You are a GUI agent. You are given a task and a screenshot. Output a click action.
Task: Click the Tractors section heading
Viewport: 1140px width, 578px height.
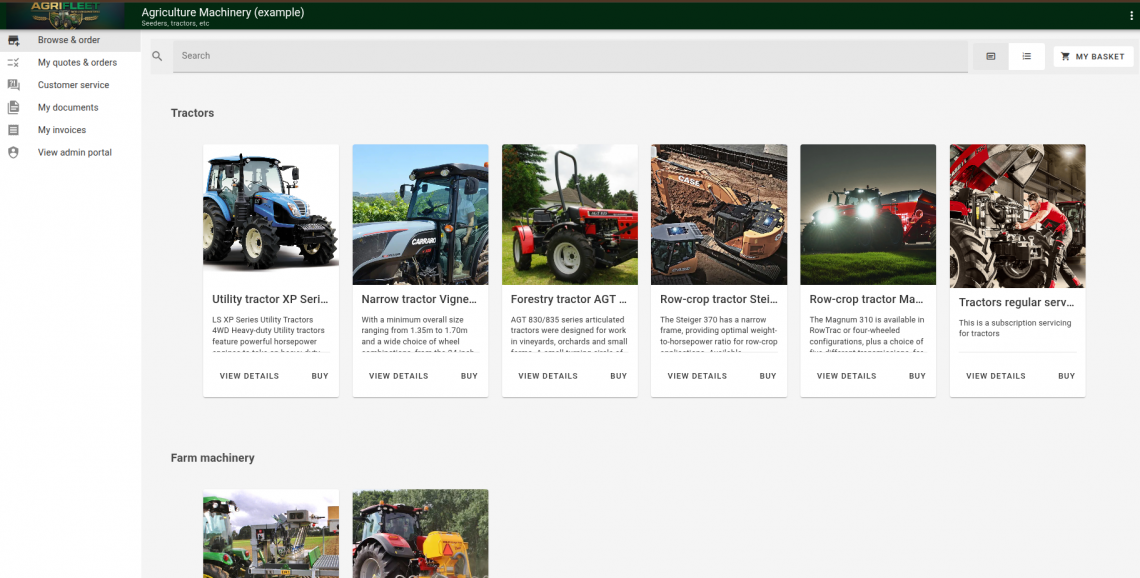(x=193, y=113)
